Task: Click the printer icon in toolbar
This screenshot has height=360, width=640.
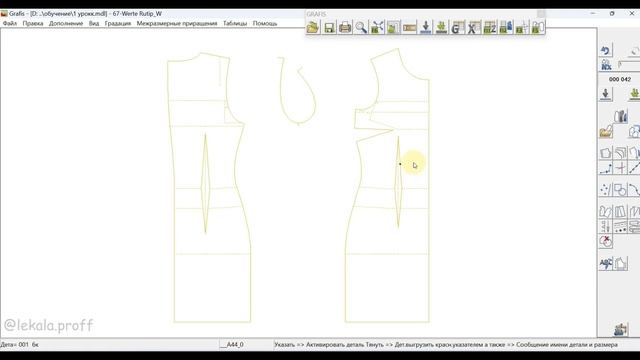Action: 345,27
